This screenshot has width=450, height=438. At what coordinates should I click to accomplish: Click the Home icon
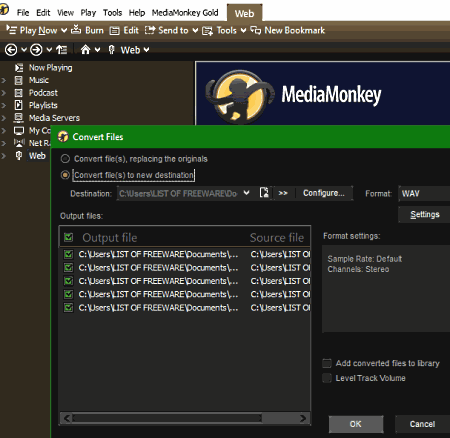pyautogui.click(x=85, y=50)
